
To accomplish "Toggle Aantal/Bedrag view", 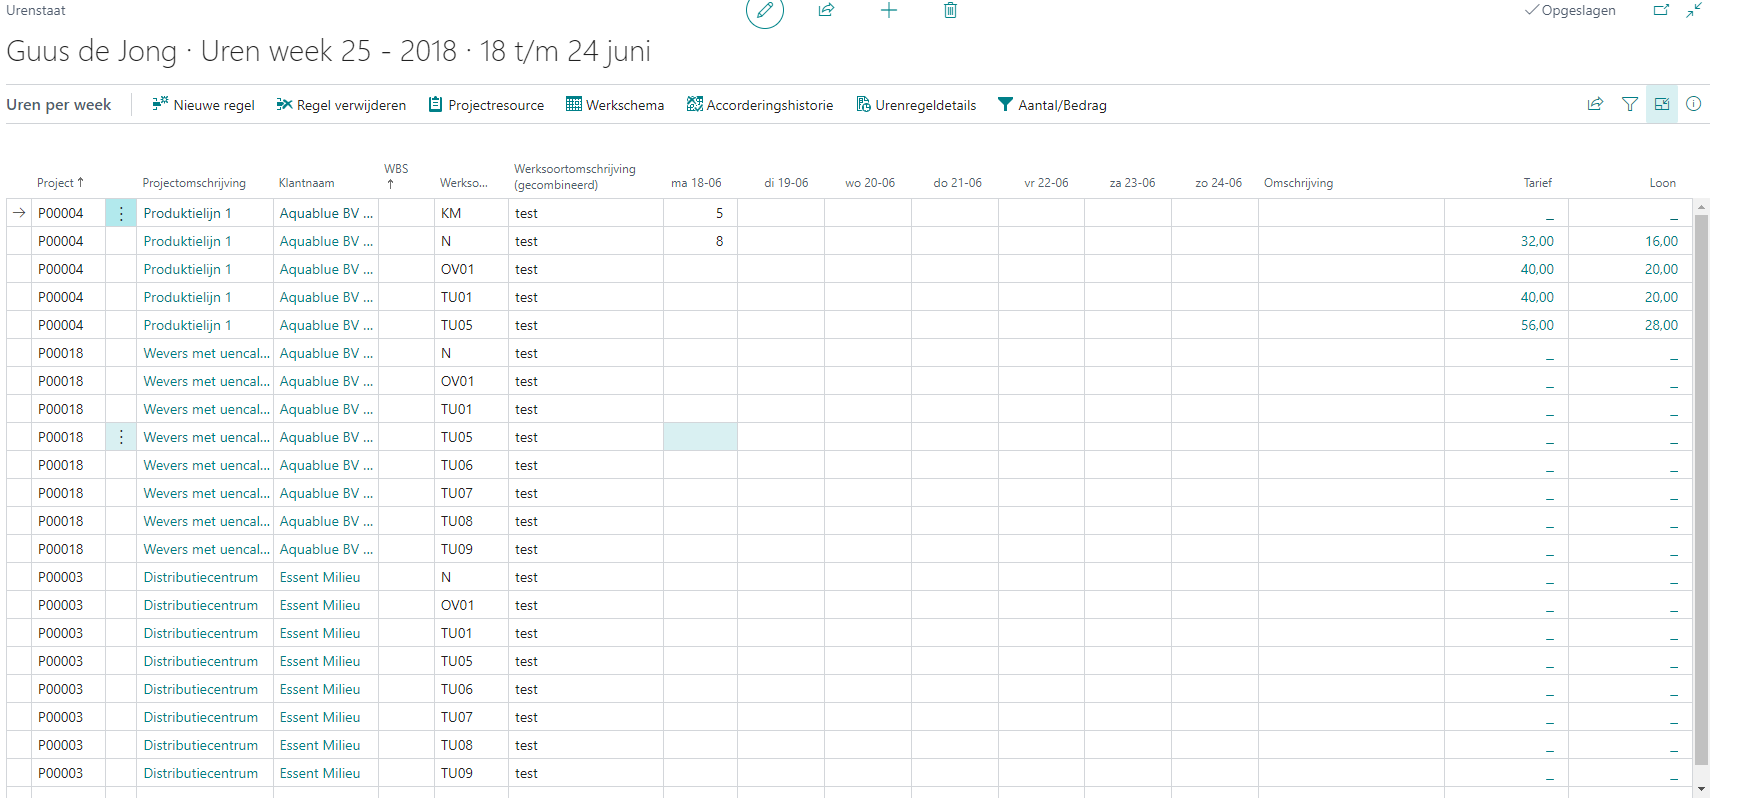I will tap(1052, 105).
